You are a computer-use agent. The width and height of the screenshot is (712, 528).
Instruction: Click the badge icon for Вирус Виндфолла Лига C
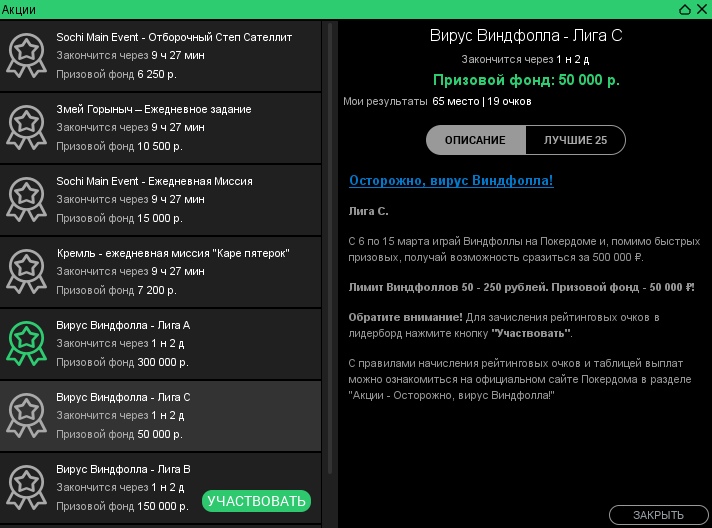[26, 415]
